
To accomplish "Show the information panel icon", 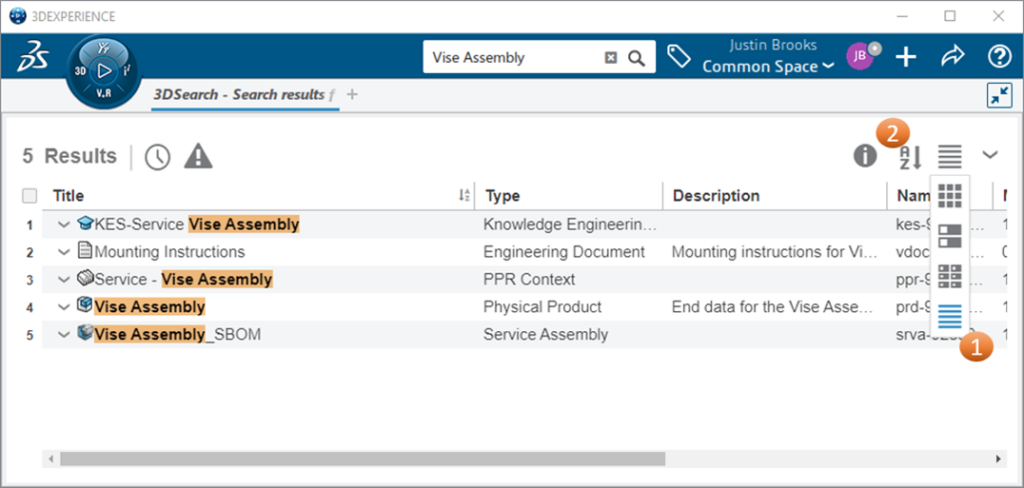I will (x=864, y=155).
